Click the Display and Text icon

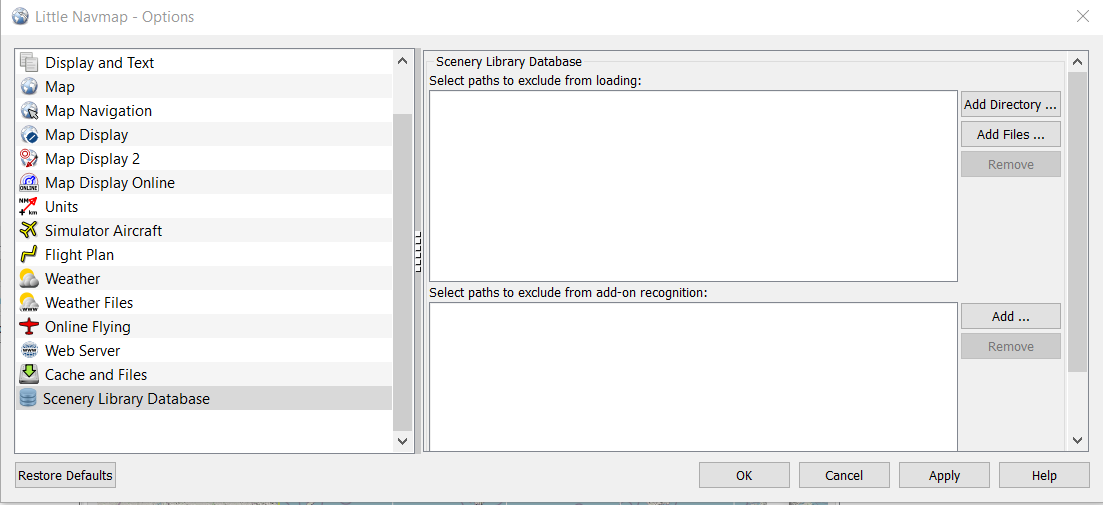pos(29,63)
